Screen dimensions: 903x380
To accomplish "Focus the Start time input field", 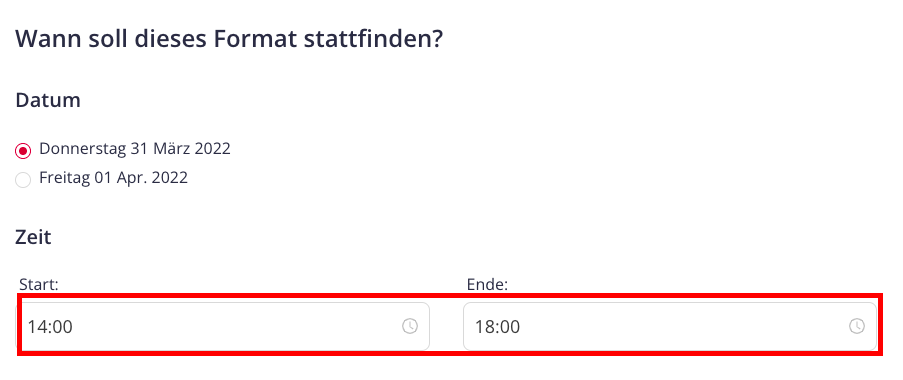I will tap(222, 326).
